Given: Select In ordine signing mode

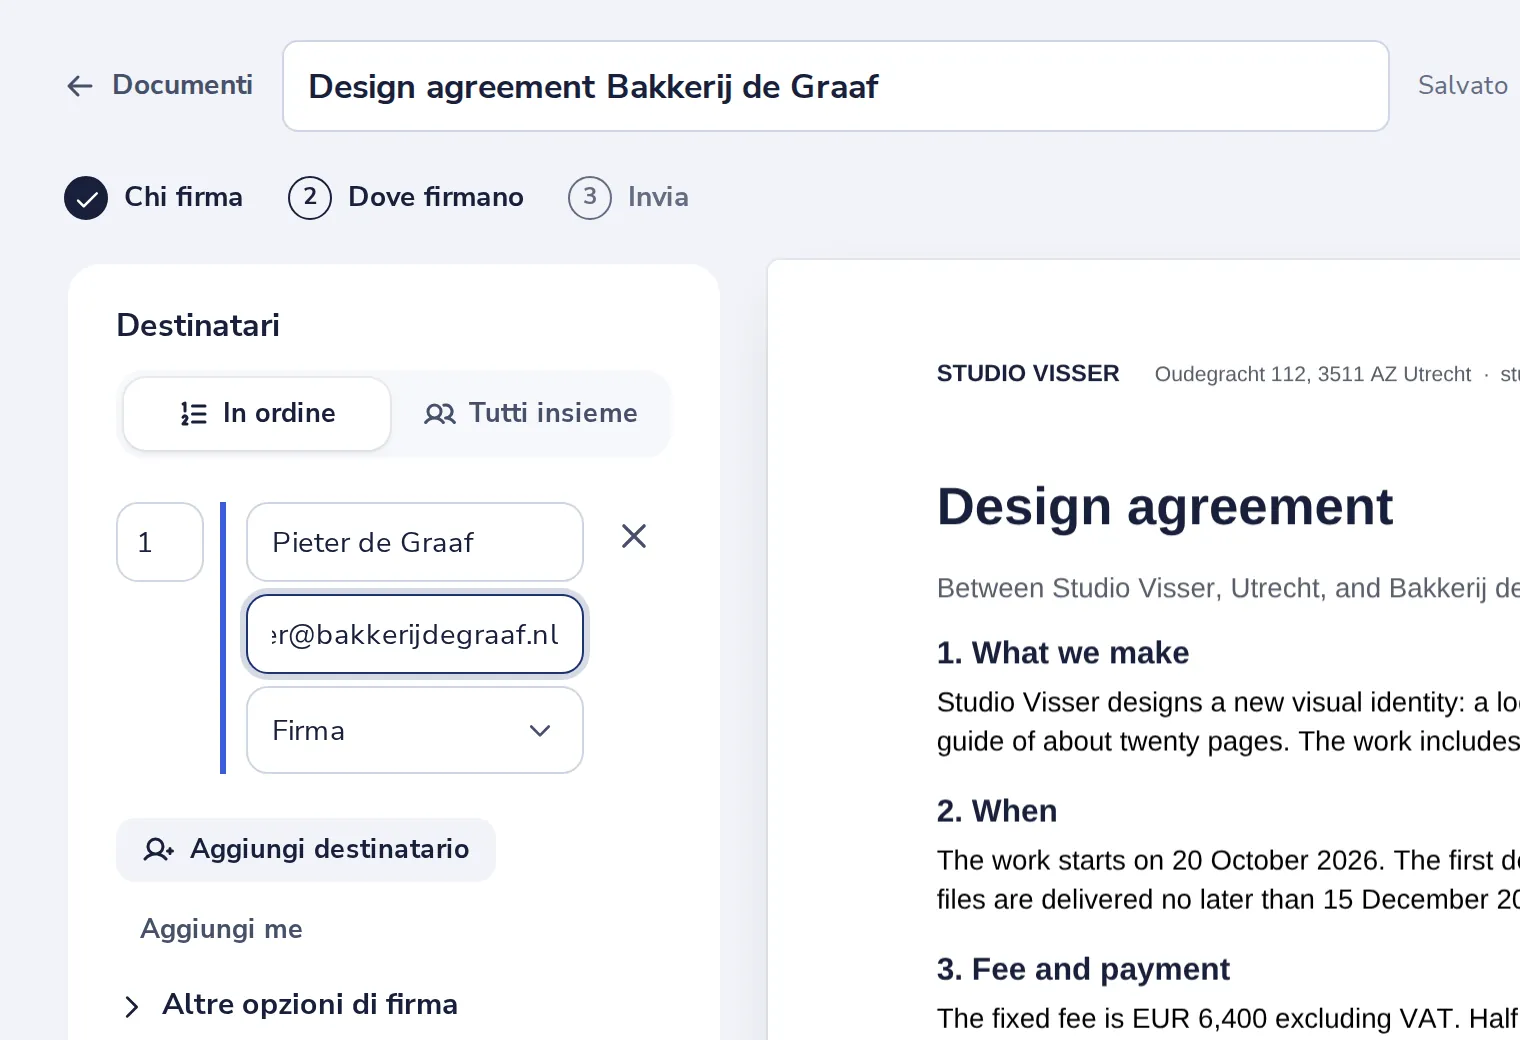Looking at the screenshot, I should pos(257,413).
